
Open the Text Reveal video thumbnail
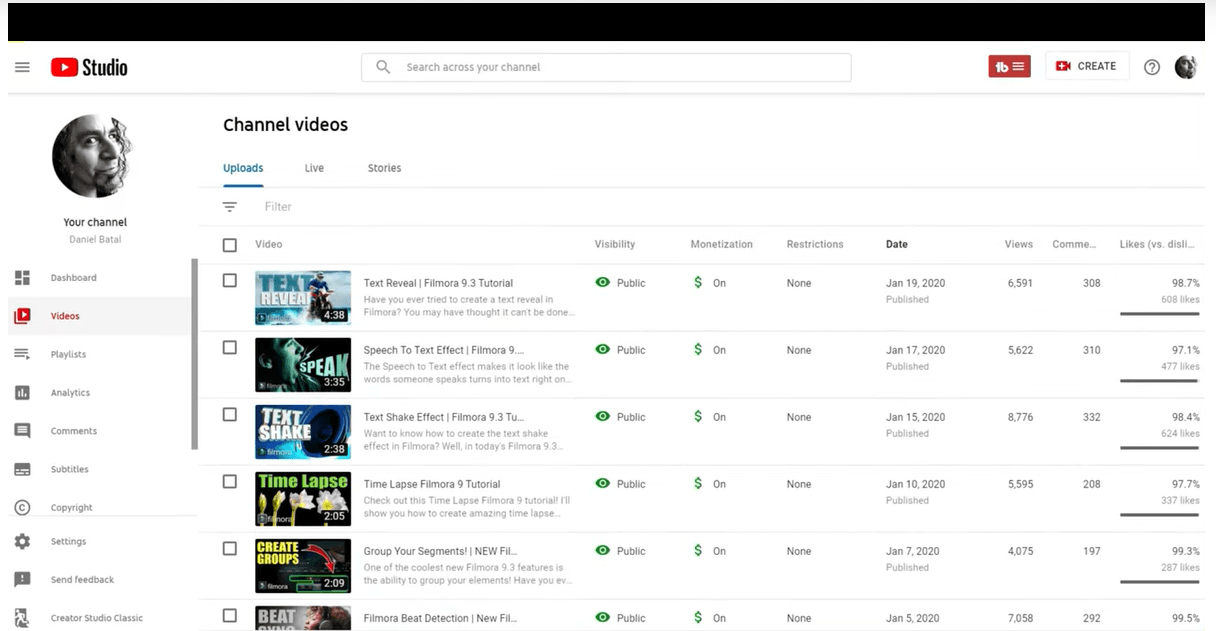pos(303,298)
